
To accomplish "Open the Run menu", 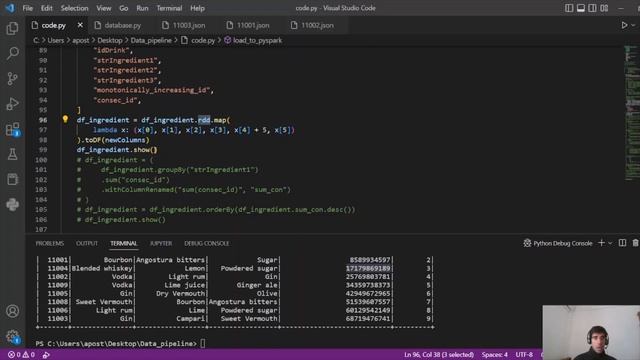I will pos(142,8).
